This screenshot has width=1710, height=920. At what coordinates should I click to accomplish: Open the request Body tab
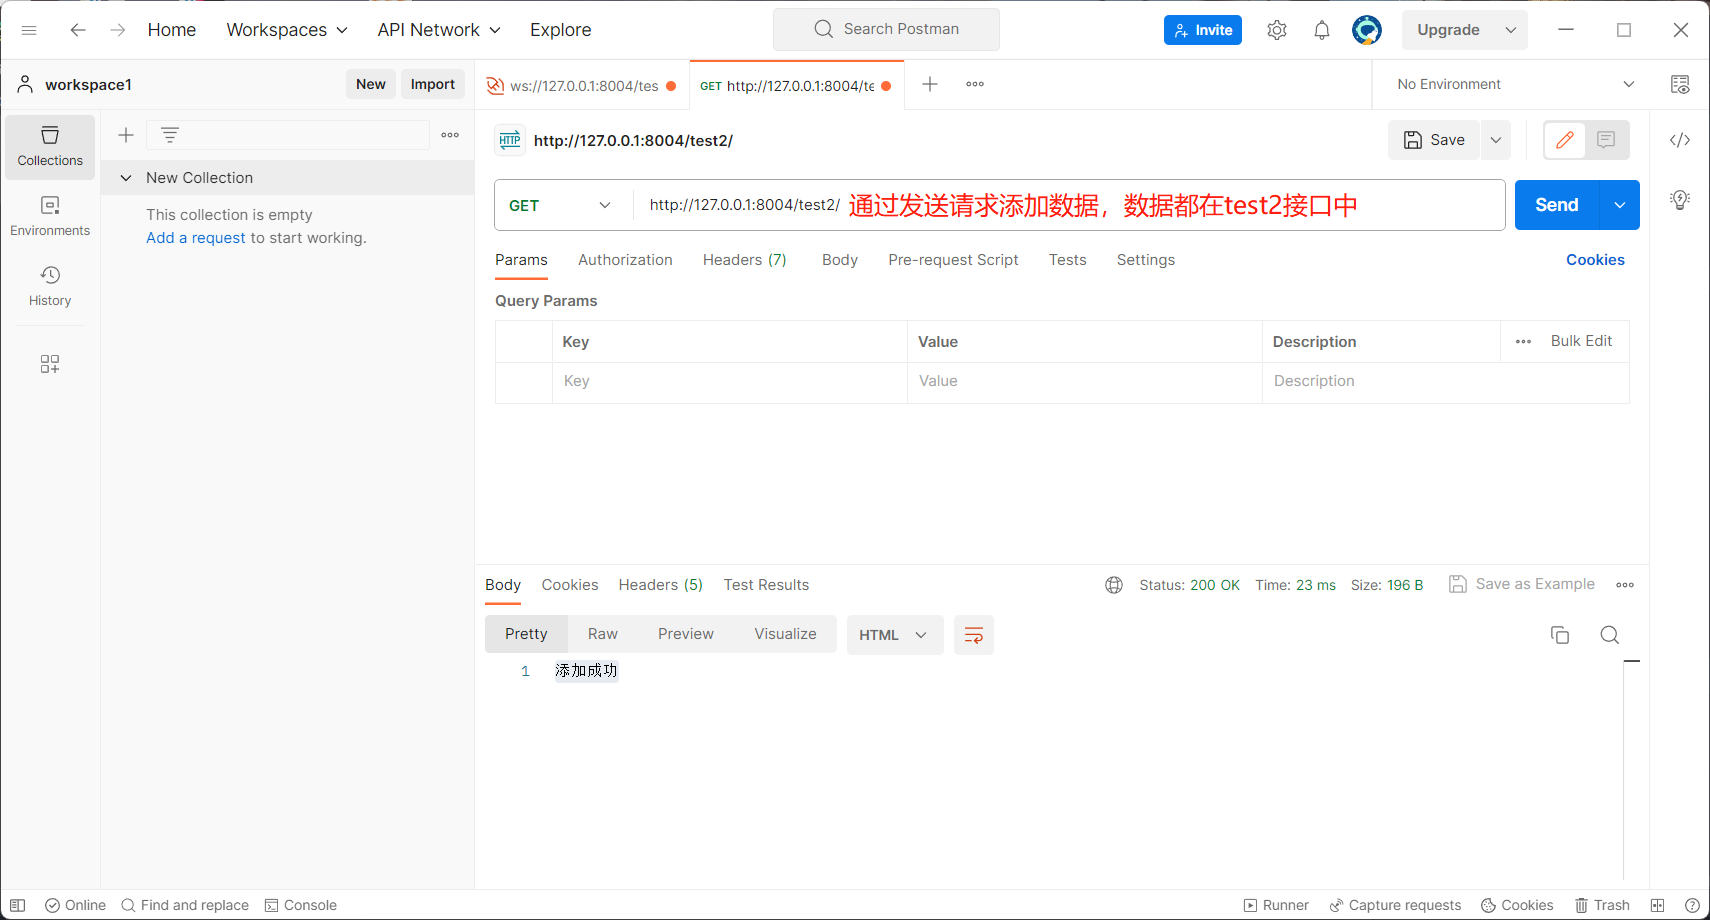click(x=840, y=260)
